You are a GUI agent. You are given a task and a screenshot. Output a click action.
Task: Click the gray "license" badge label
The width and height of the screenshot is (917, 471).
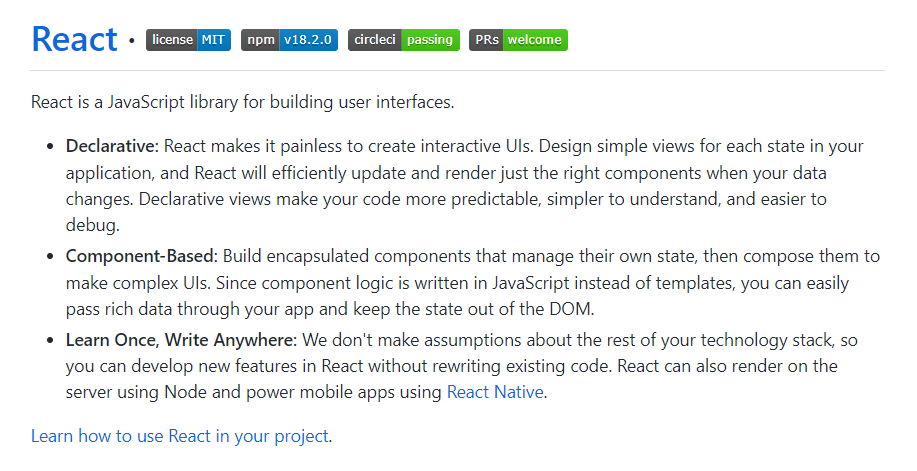point(172,40)
